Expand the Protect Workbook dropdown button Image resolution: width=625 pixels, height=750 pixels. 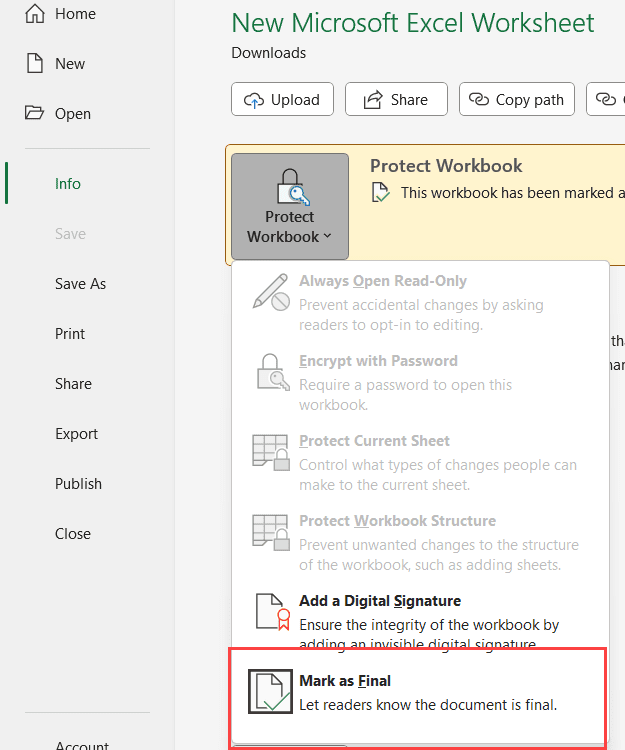point(289,206)
